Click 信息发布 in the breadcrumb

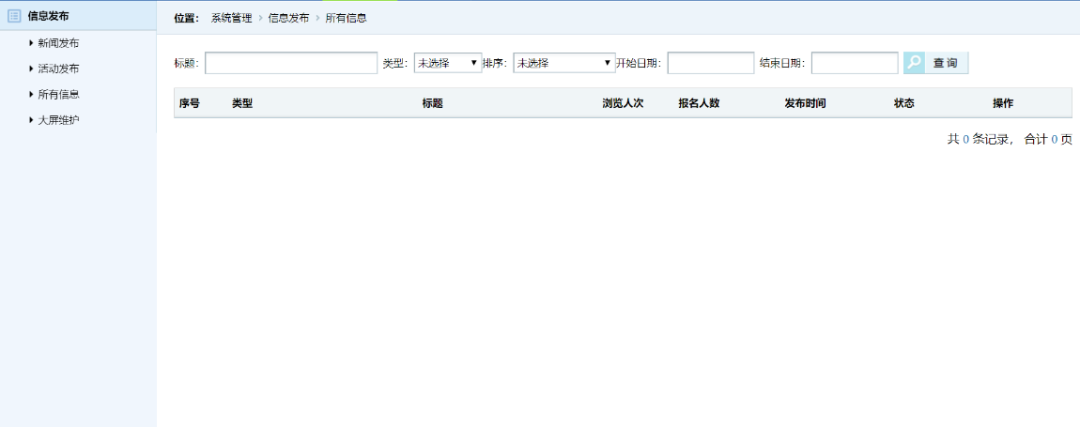click(289, 19)
